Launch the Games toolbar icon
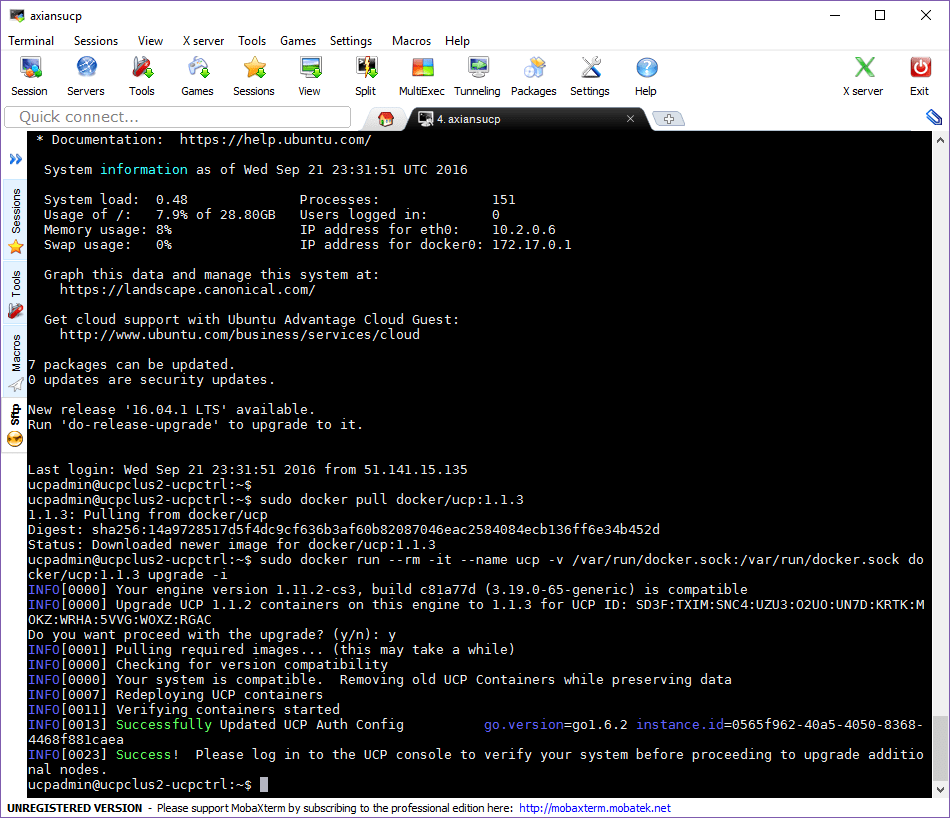Viewport: 950px width, 818px height. [197, 76]
